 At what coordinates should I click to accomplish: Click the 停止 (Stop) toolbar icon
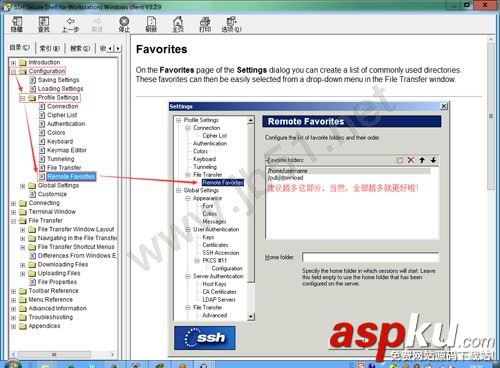[x=124, y=24]
